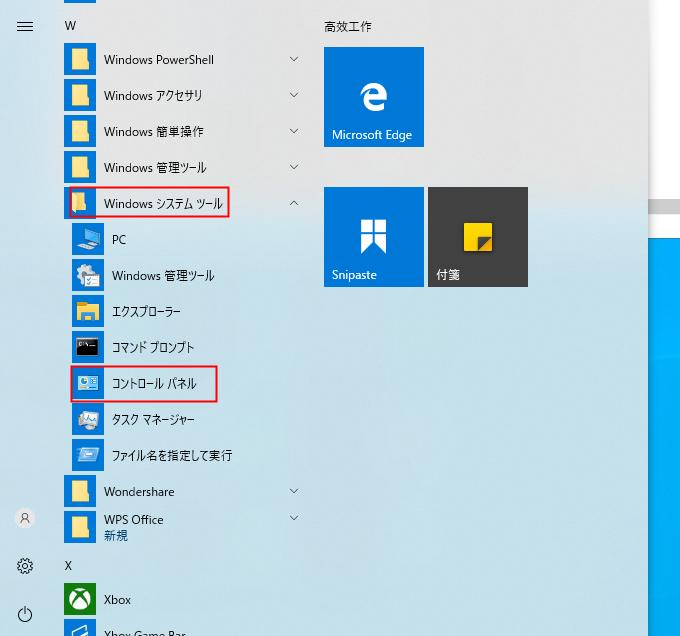The height and width of the screenshot is (636, 680).
Task: Open the タスク マネージャー entry text
Action: [153, 419]
